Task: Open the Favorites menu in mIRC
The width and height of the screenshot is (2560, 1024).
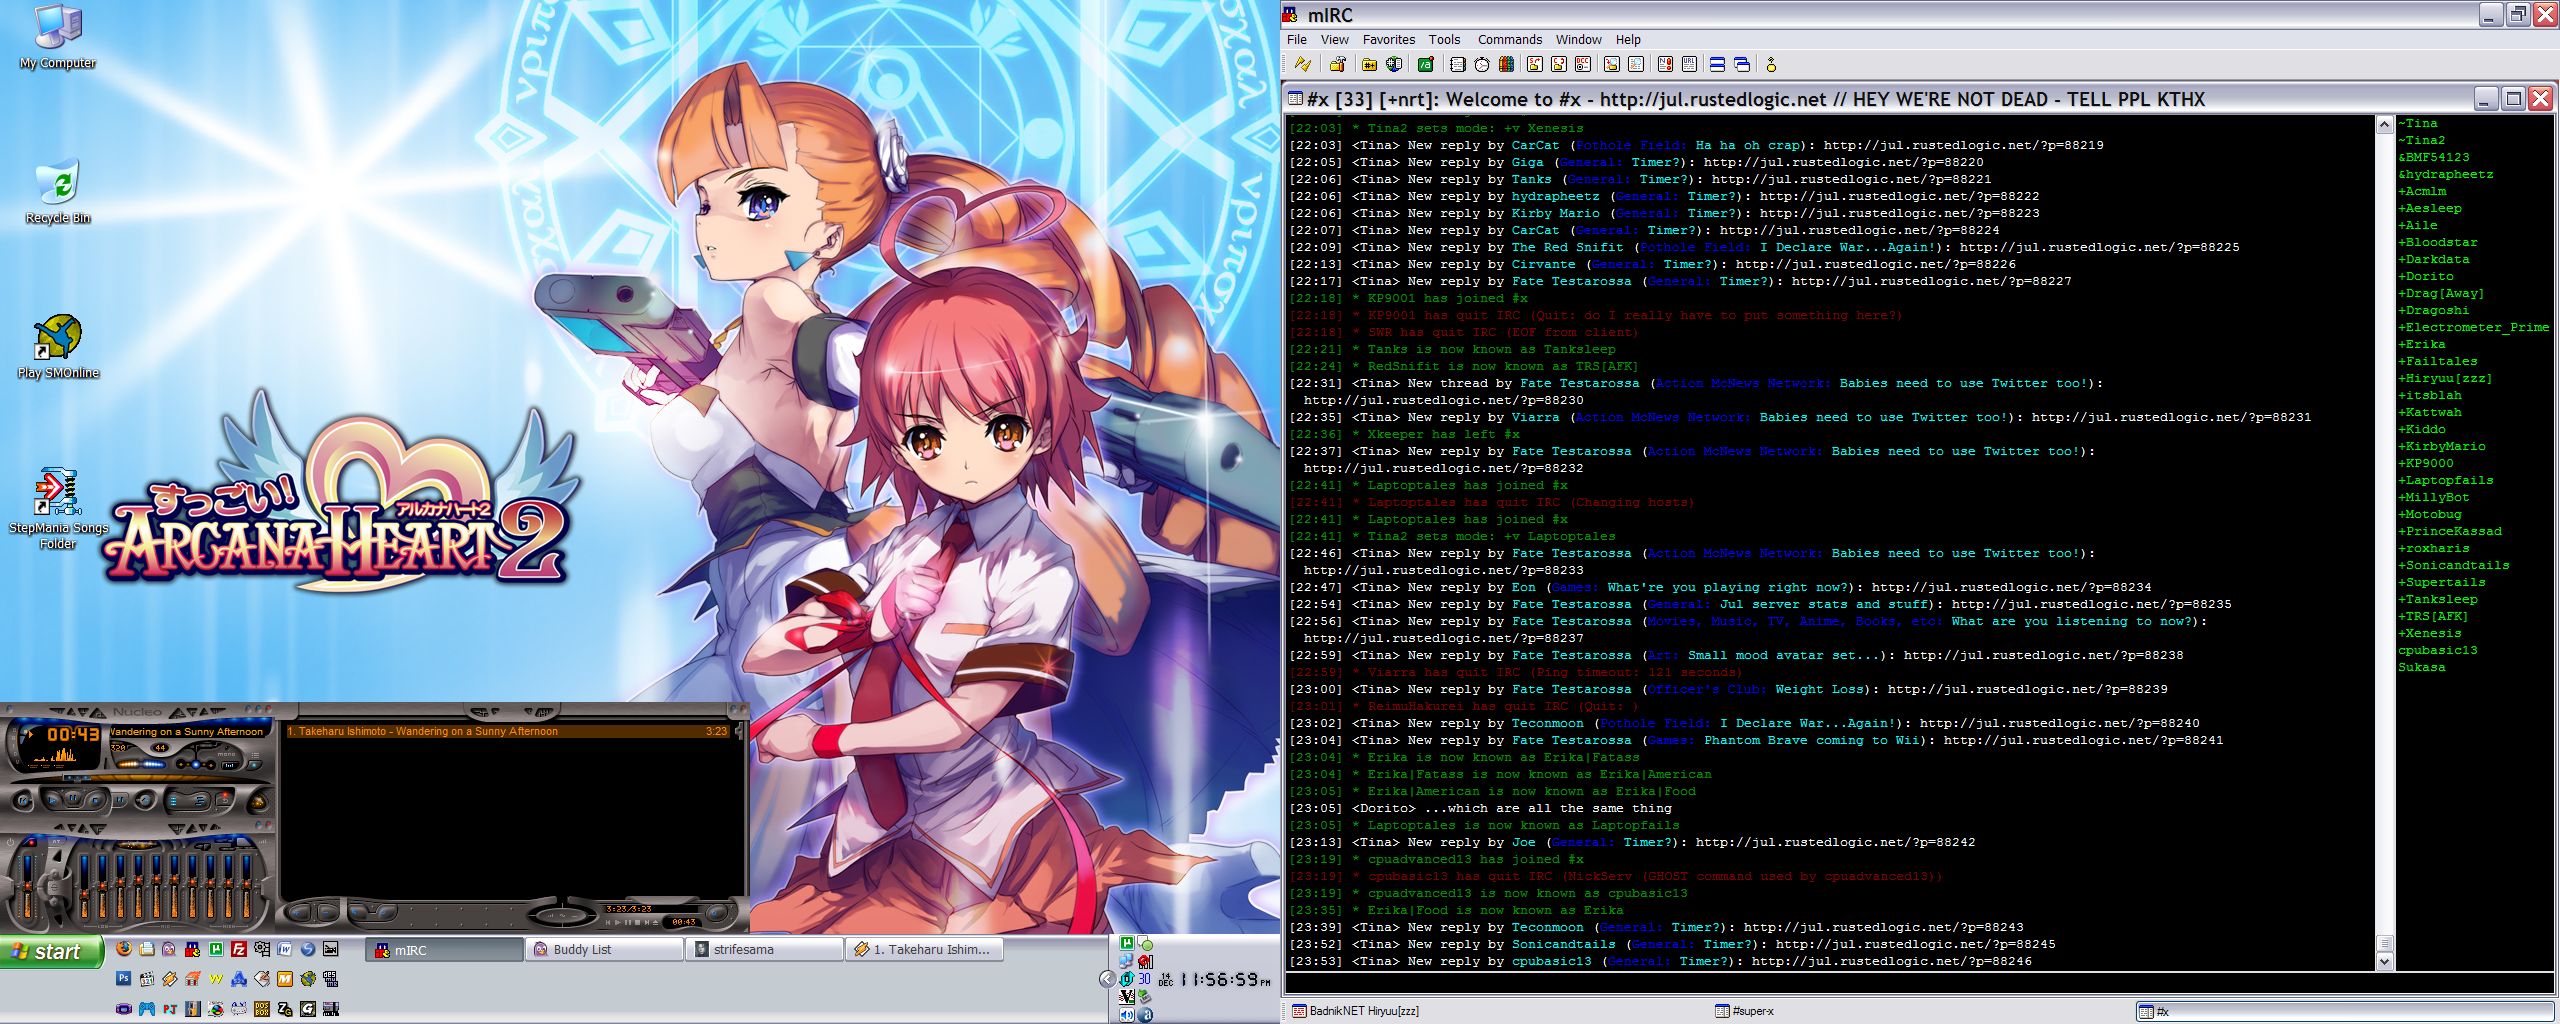Action: pyautogui.click(x=1388, y=40)
